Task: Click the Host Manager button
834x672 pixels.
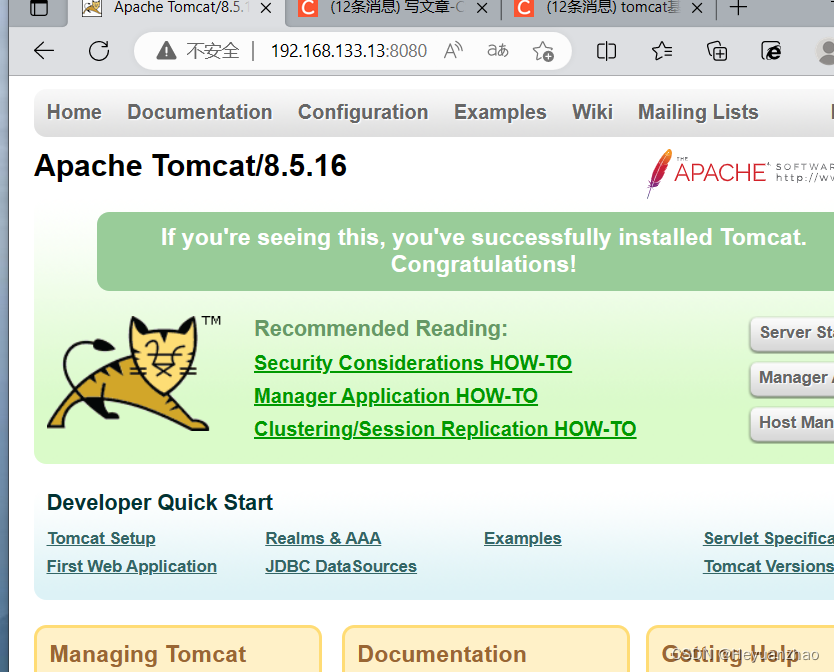Action: [792, 423]
